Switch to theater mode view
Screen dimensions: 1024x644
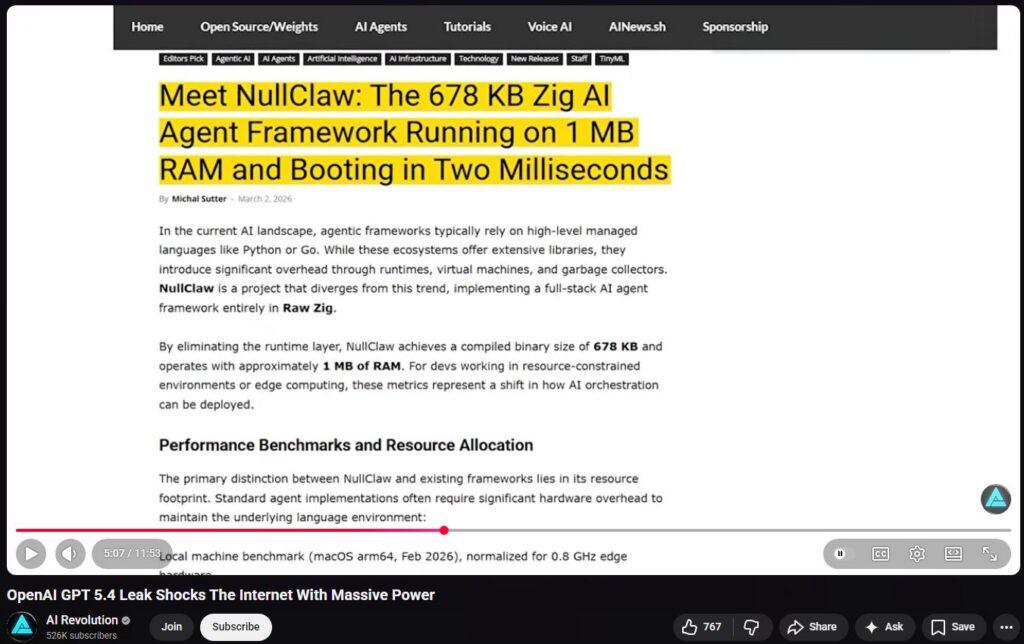pyautogui.click(x=953, y=553)
